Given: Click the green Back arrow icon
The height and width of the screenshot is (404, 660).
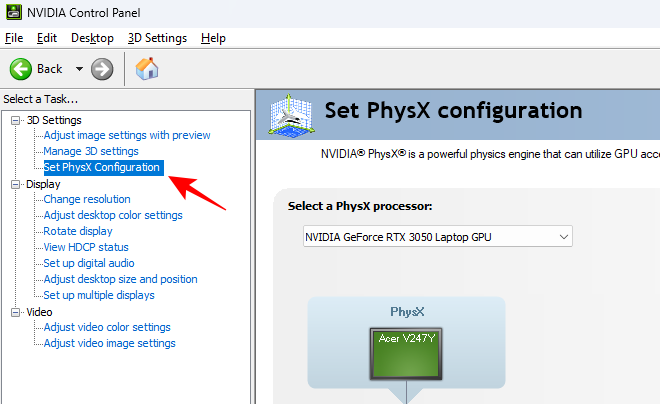Looking at the screenshot, I should pyautogui.click(x=20, y=69).
